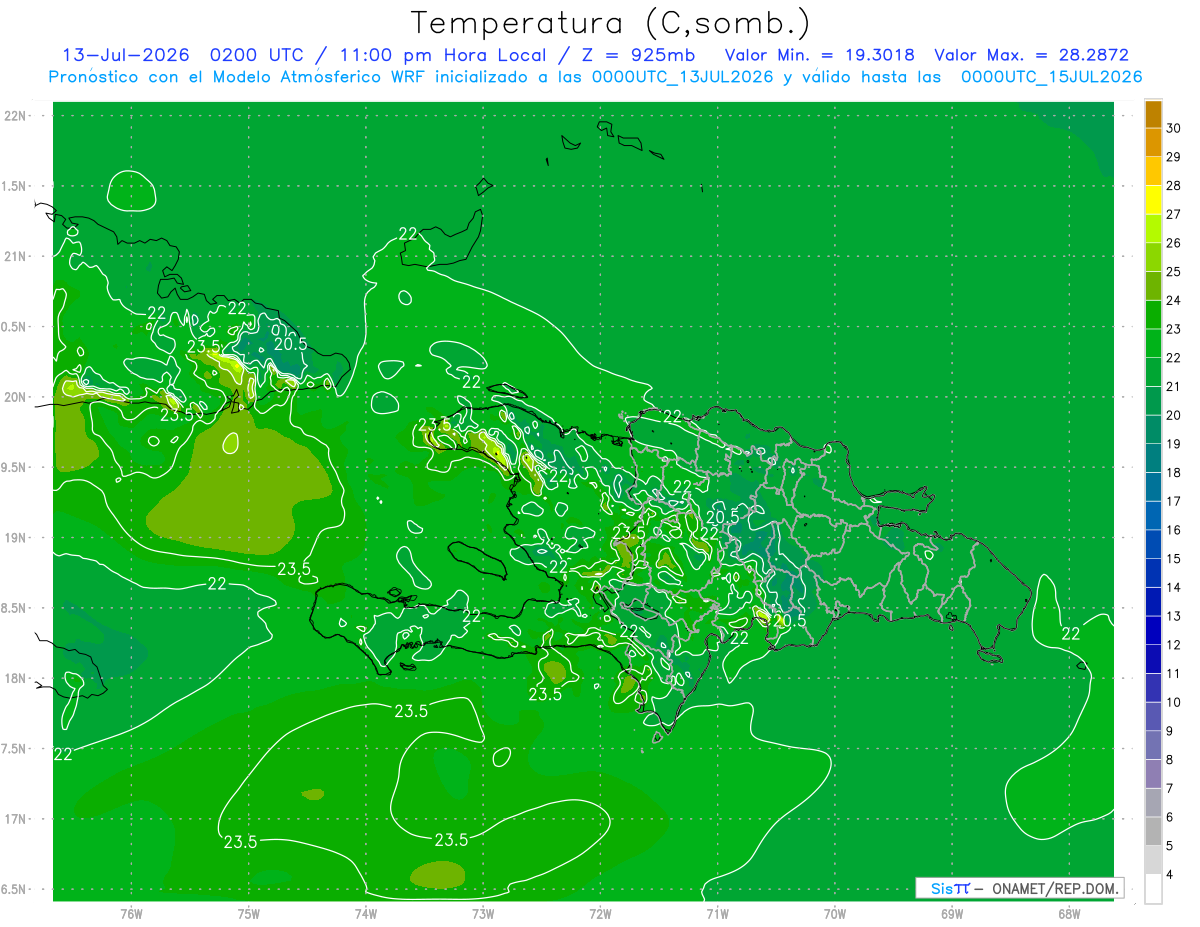The height and width of the screenshot is (927, 1200).
Task: Click the 76W longitude axis label
Action: [x=131, y=913]
